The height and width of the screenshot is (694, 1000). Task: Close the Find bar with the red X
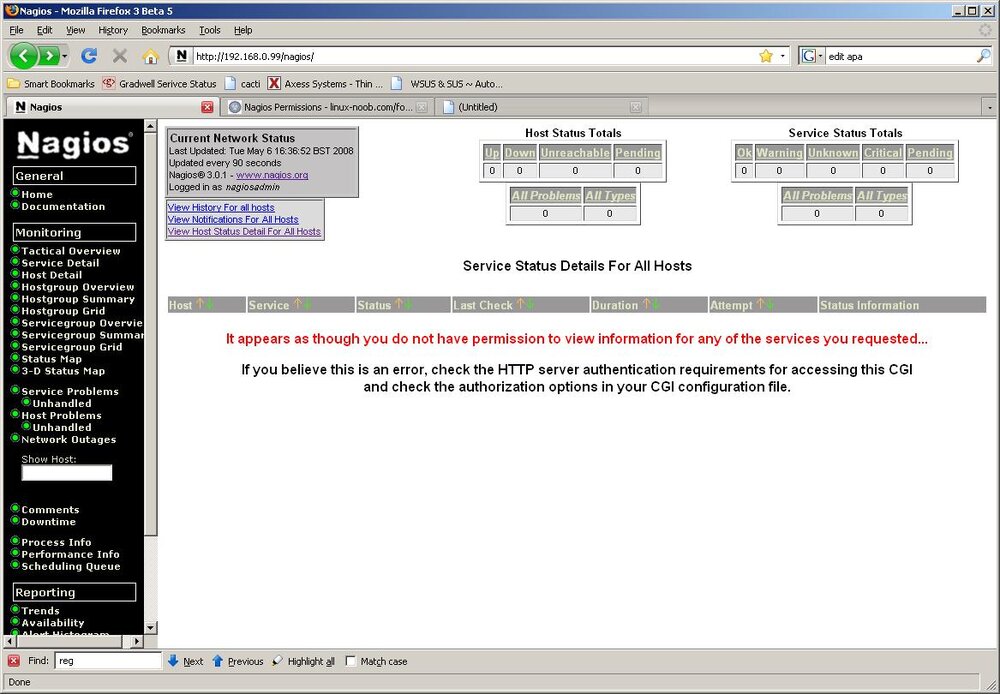14,661
